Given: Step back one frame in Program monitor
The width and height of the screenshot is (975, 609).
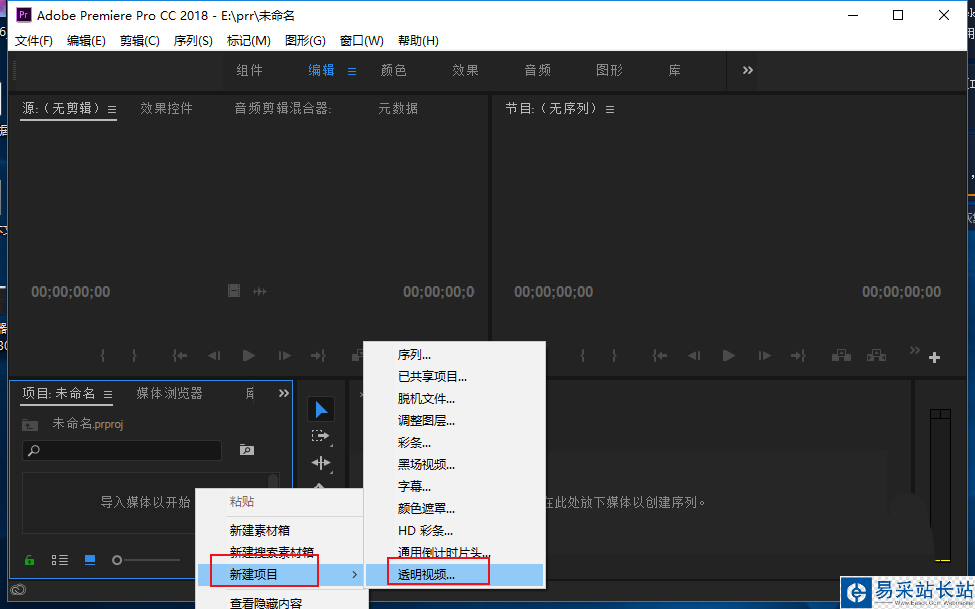Looking at the screenshot, I should [695, 356].
